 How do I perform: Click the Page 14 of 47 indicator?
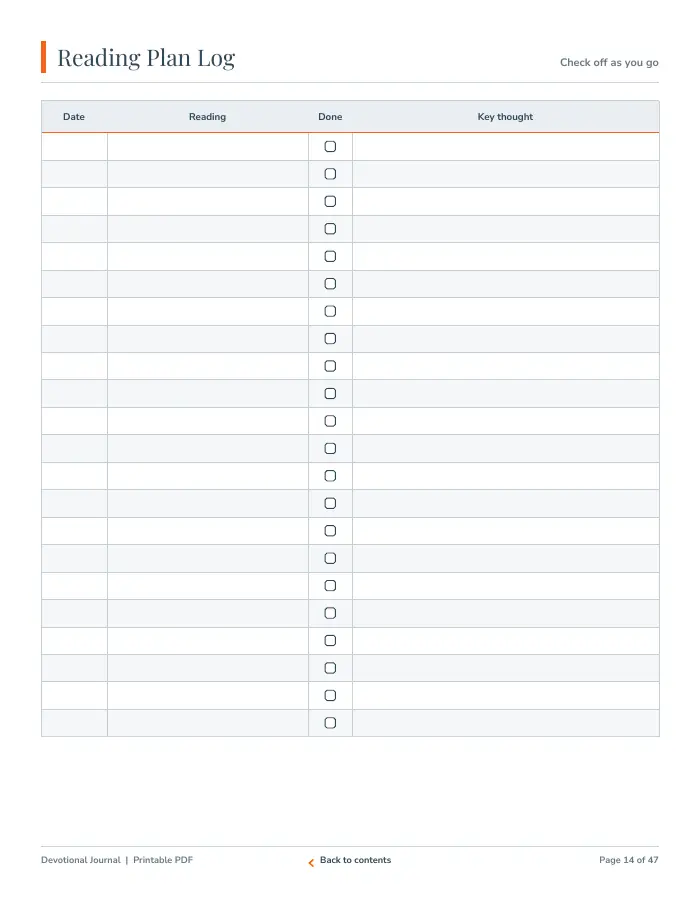pos(629,860)
